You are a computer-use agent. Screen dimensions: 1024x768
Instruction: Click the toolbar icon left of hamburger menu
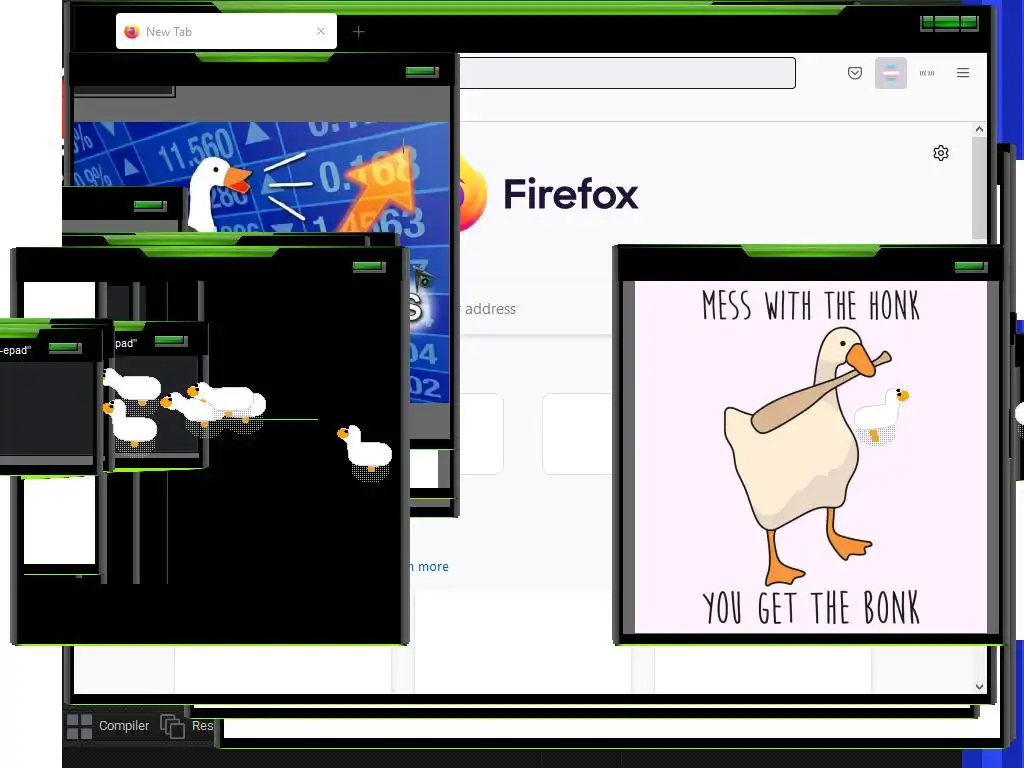(x=927, y=72)
